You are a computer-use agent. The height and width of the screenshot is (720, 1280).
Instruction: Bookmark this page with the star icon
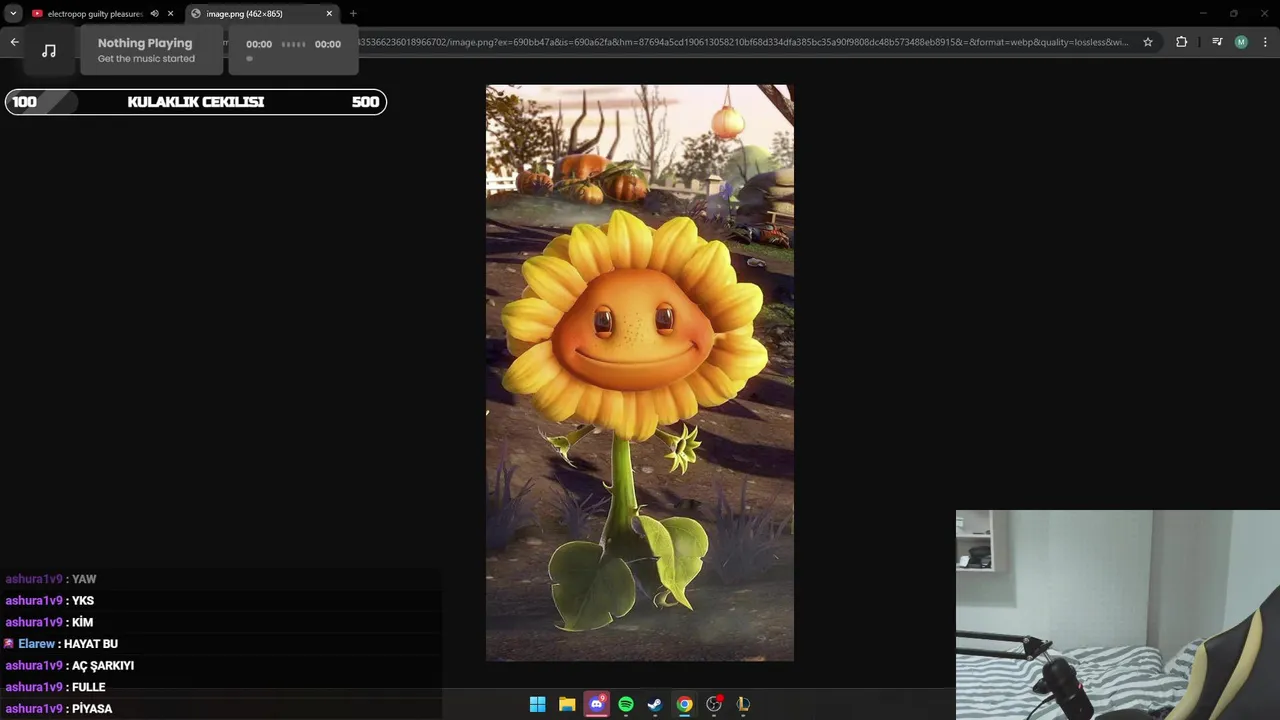1148,42
